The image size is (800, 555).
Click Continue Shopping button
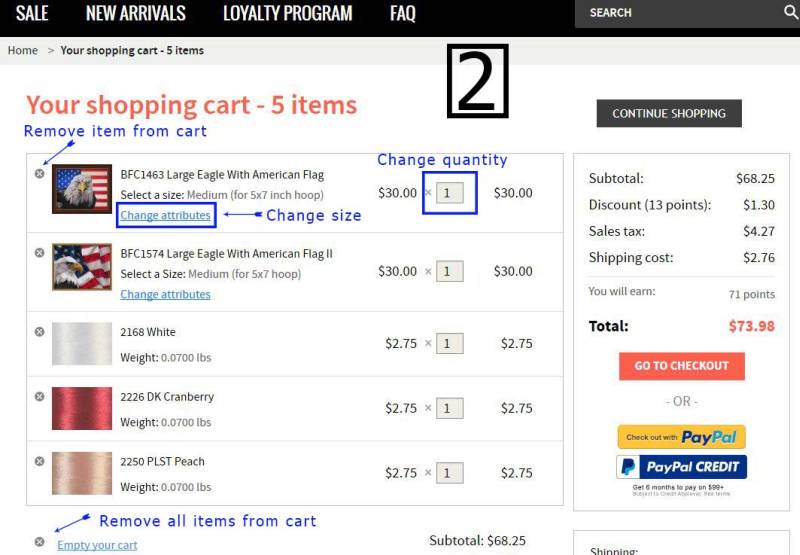tap(669, 113)
